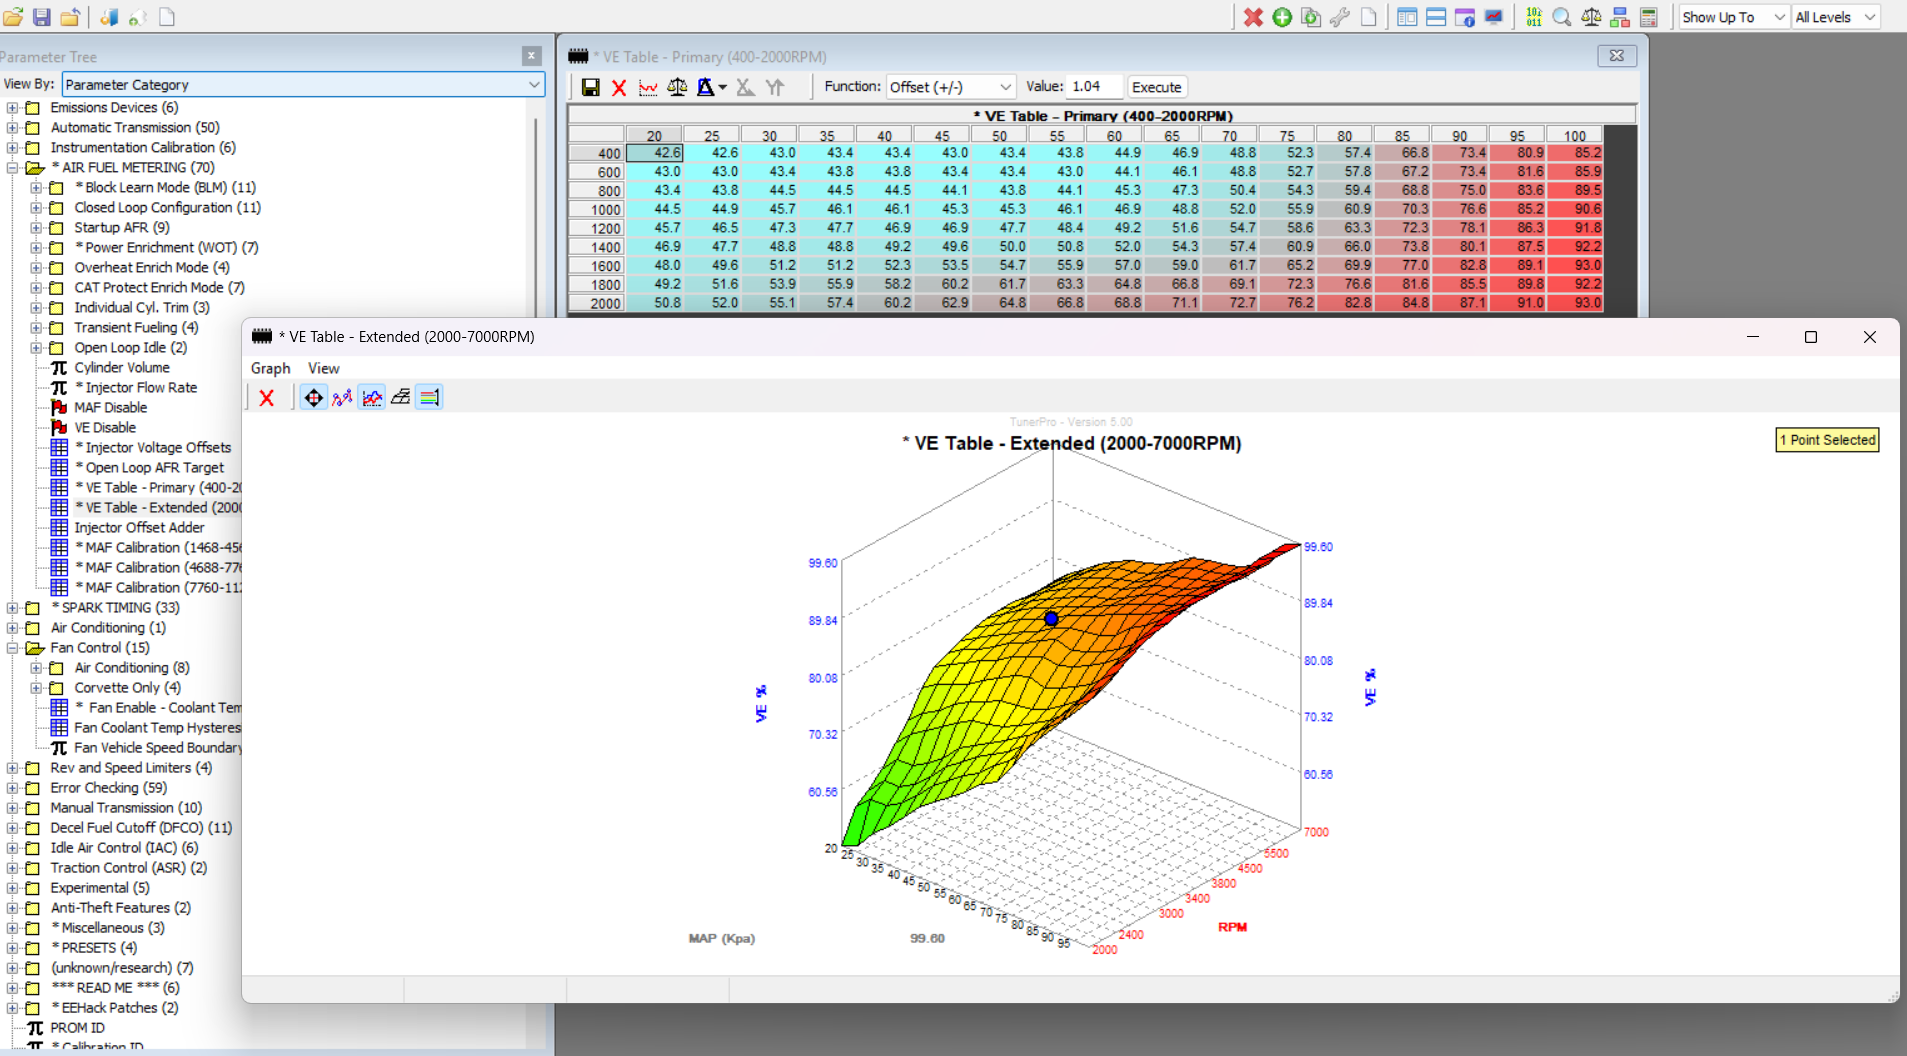Image resolution: width=1907 pixels, height=1056 pixels.
Task: Click the green plus add icon in top toolbar
Action: click(x=1283, y=17)
